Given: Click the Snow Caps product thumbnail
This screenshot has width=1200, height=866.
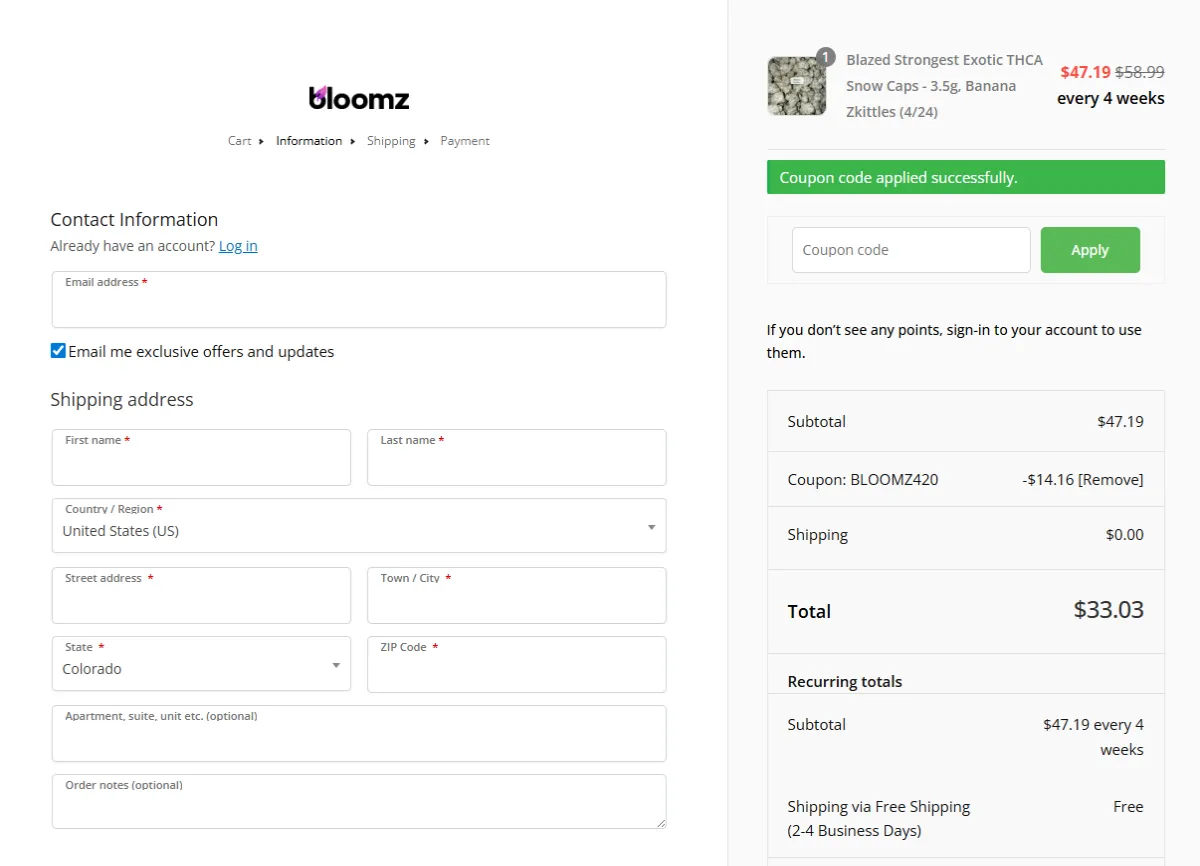Looking at the screenshot, I should 796,86.
